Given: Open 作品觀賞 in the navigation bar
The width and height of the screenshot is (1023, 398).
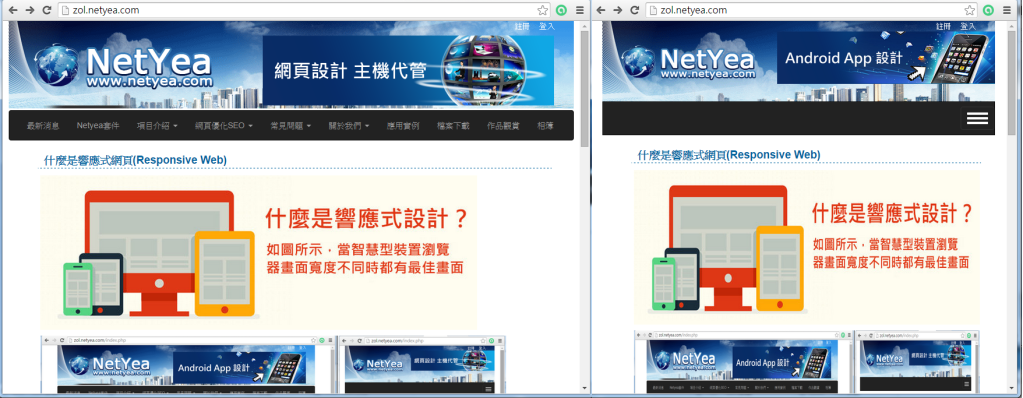Looking at the screenshot, I should coord(503,126).
